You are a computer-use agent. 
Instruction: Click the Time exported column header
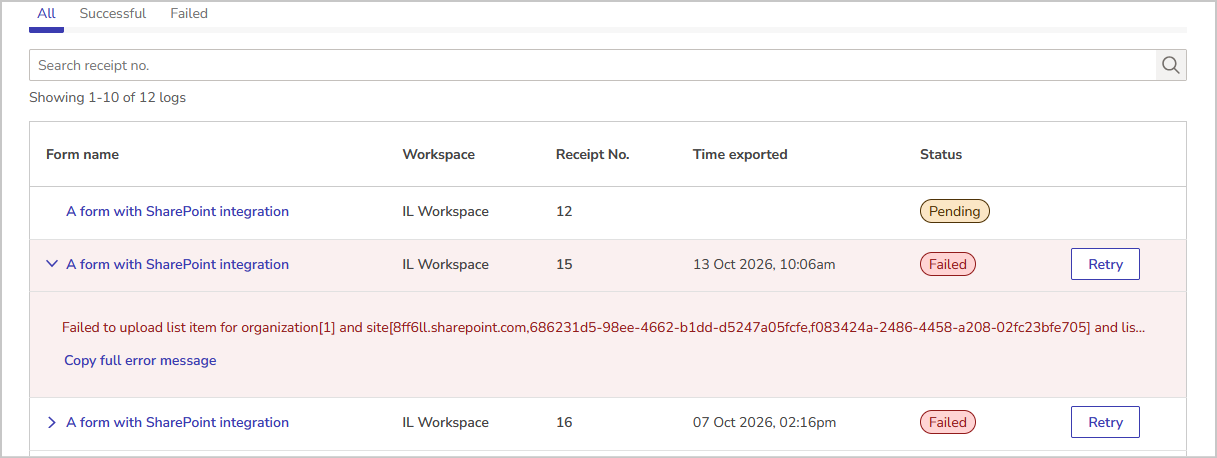click(x=740, y=155)
